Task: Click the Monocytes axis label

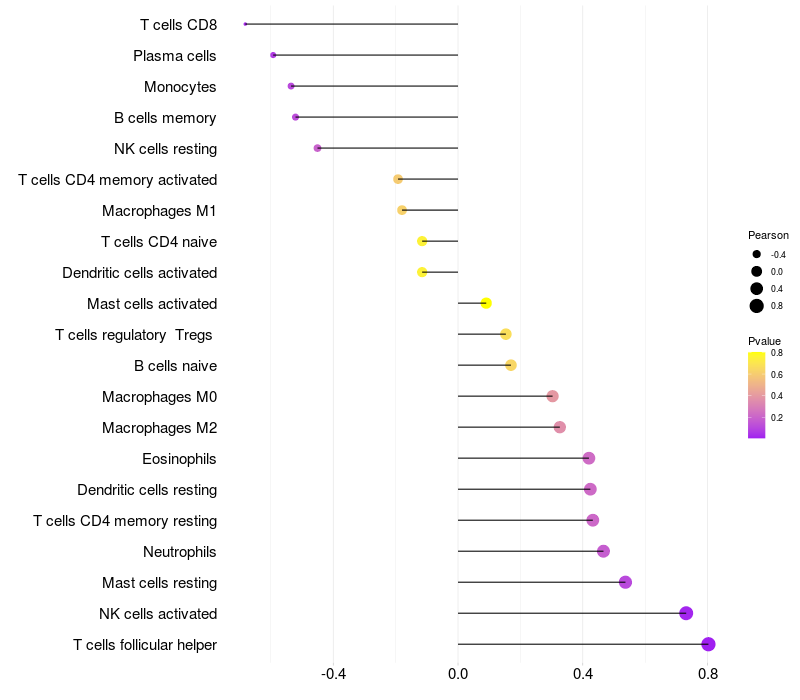Action: (180, 87)
